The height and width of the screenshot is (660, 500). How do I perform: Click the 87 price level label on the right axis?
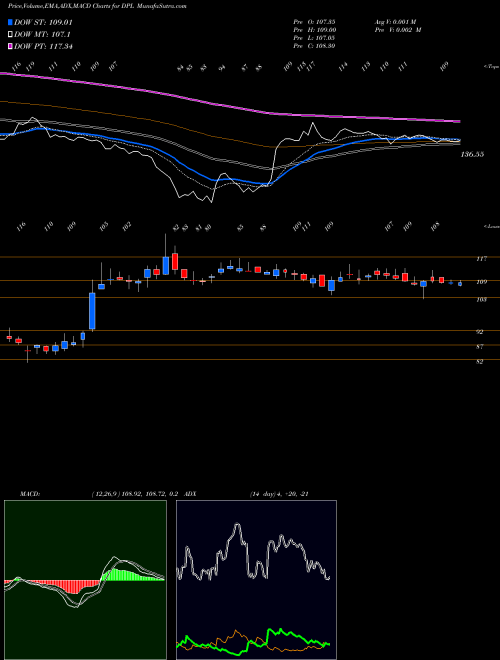(479, 346)
